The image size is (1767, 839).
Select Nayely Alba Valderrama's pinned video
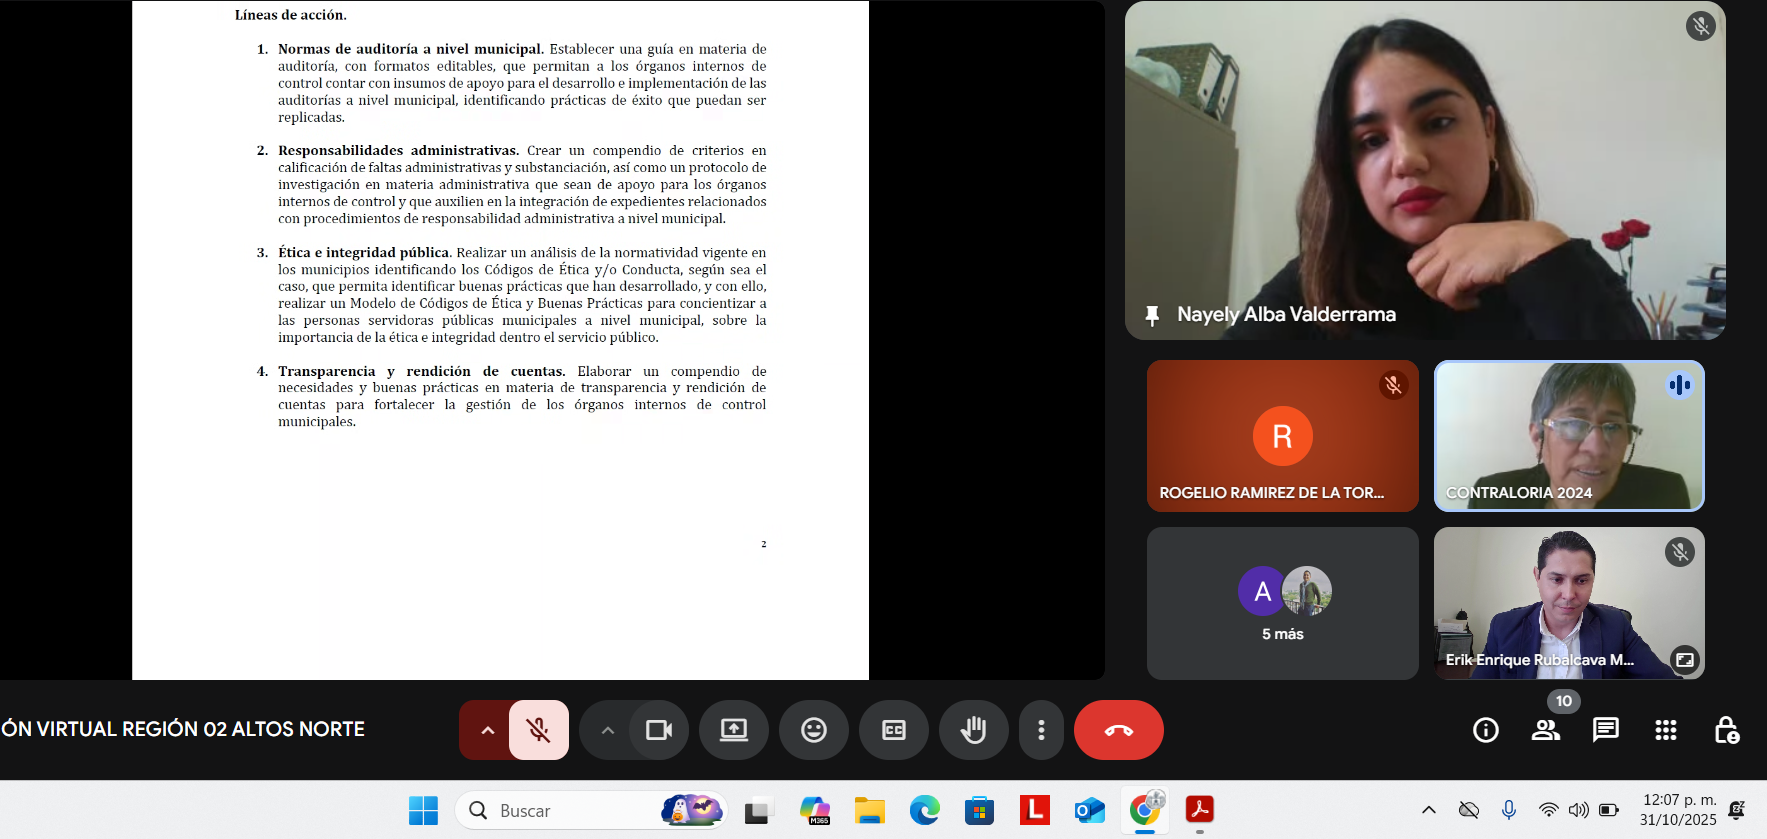pyautogui.click(x=1424, y=170)
